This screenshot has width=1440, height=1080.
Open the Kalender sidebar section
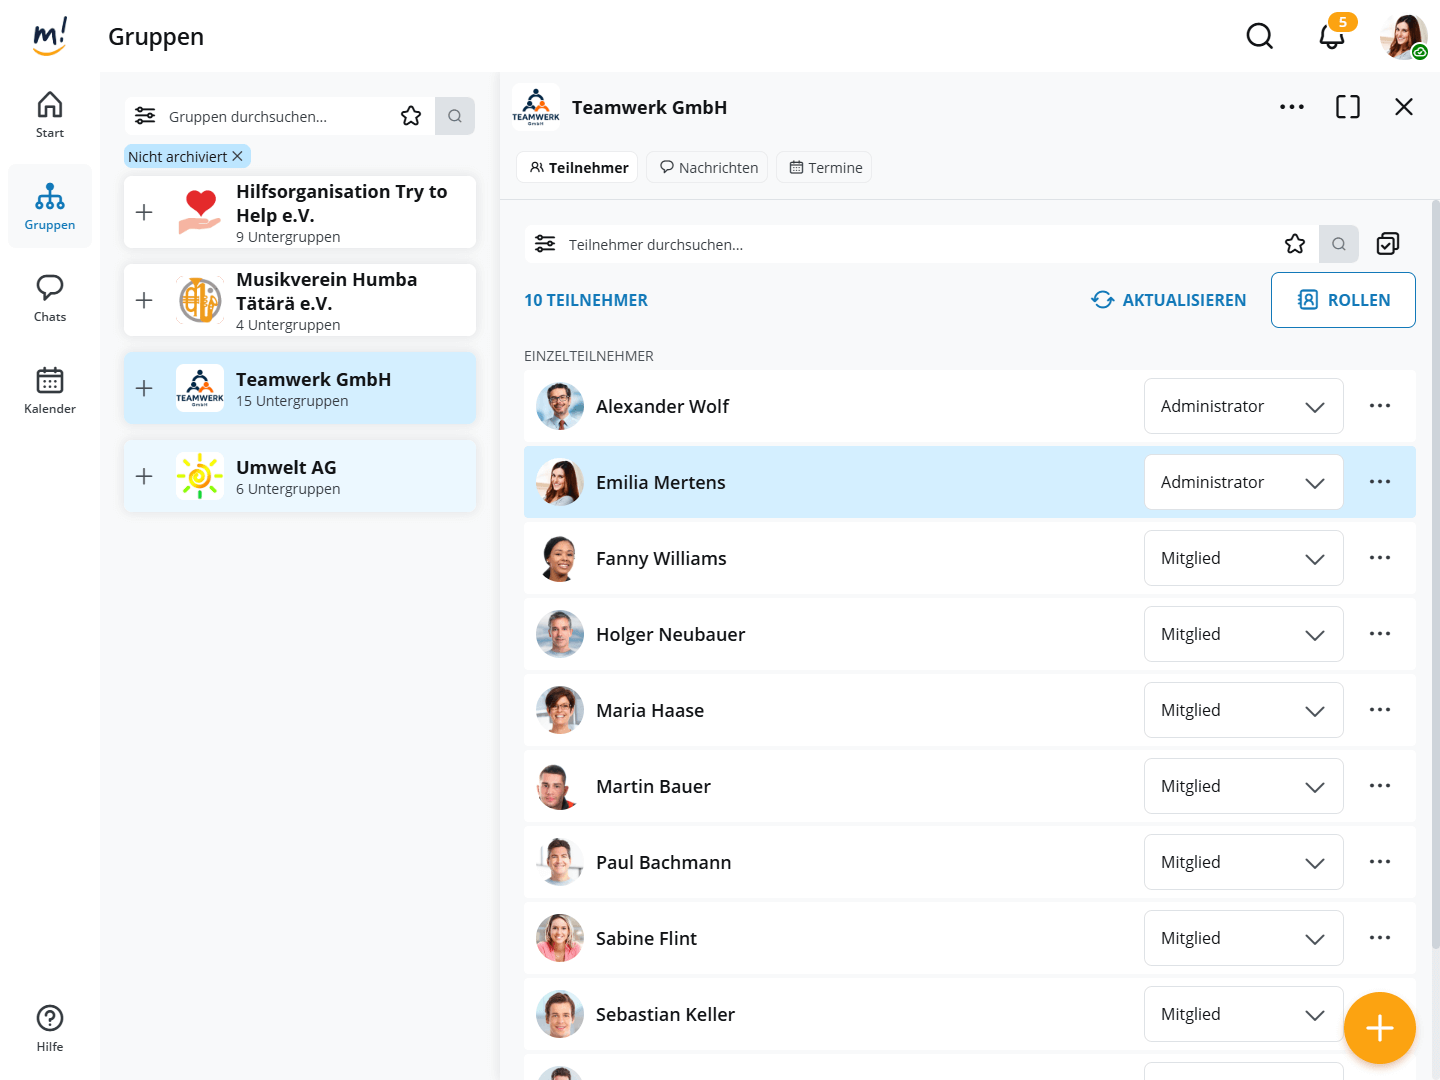click(50, 390)
